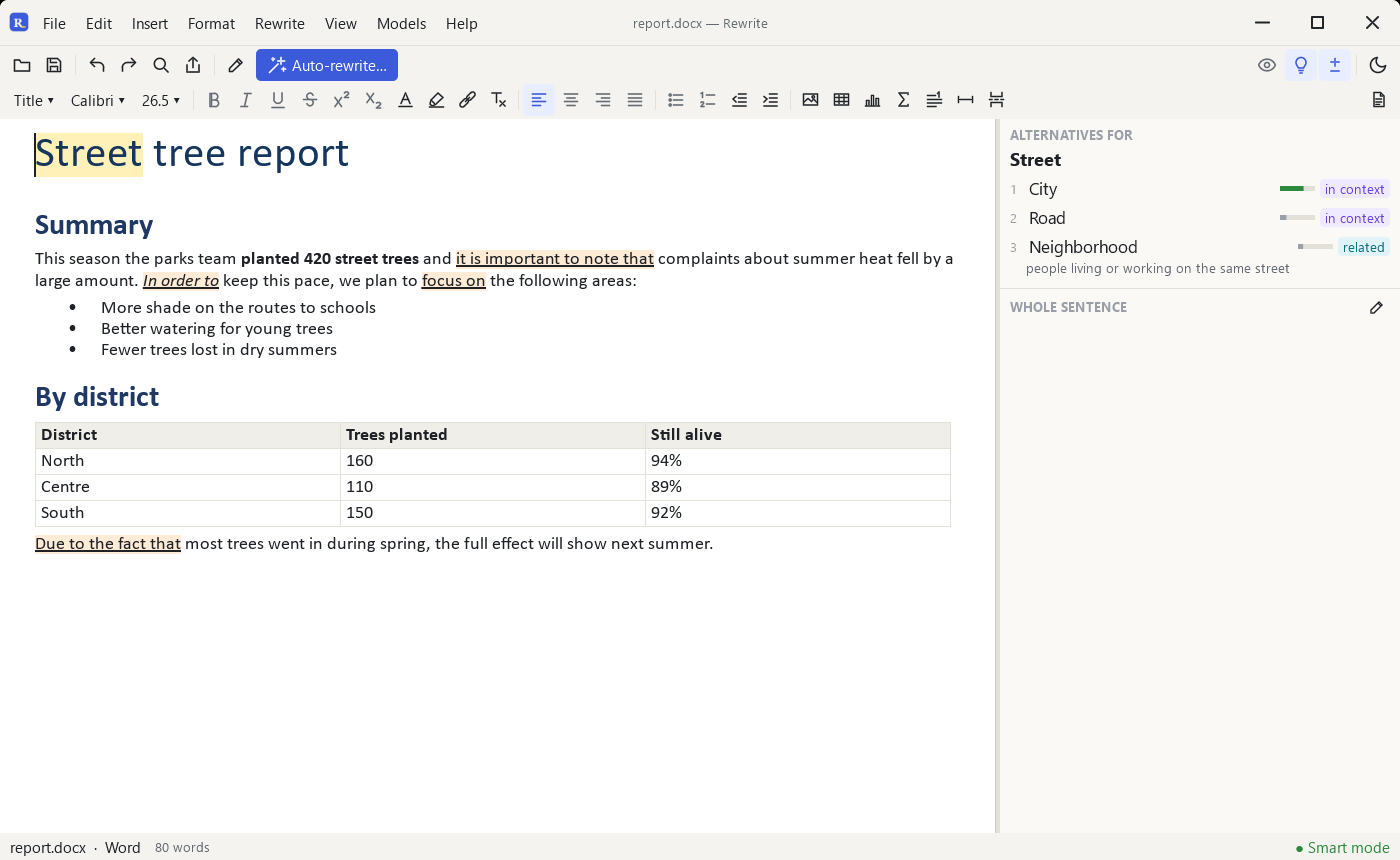Toggle the plus-minus changes view button
This screenshot has width=1400, height=860.
pyautogui.click(x=1335, y=66)
